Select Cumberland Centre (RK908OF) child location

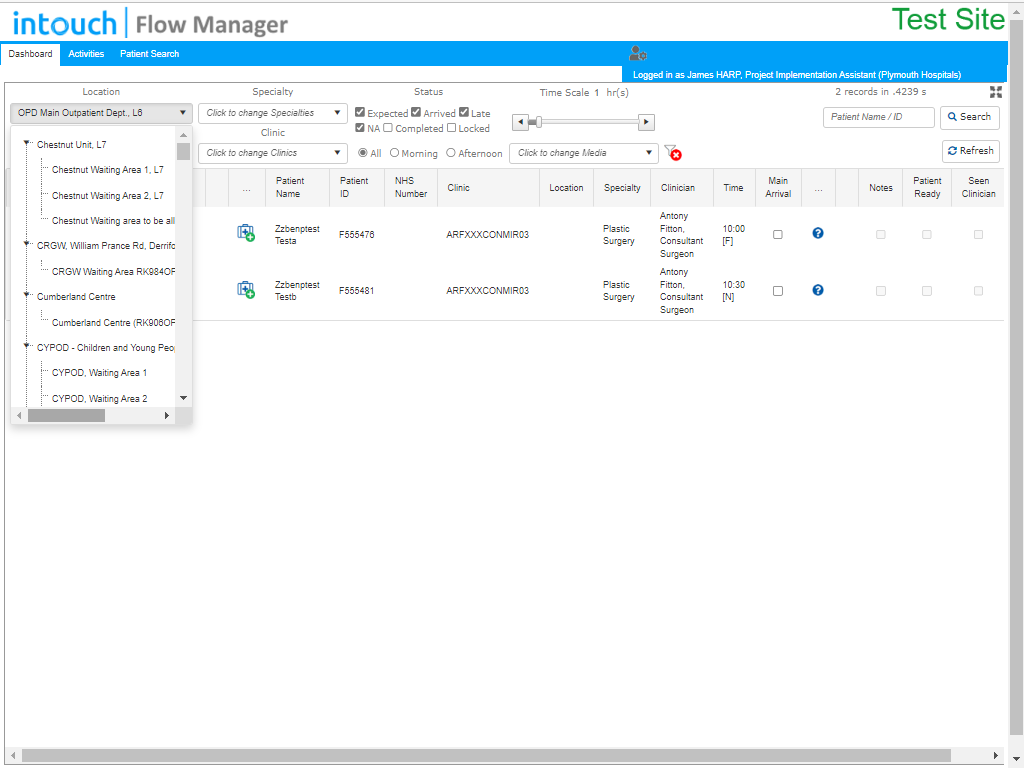click(113, 323)
